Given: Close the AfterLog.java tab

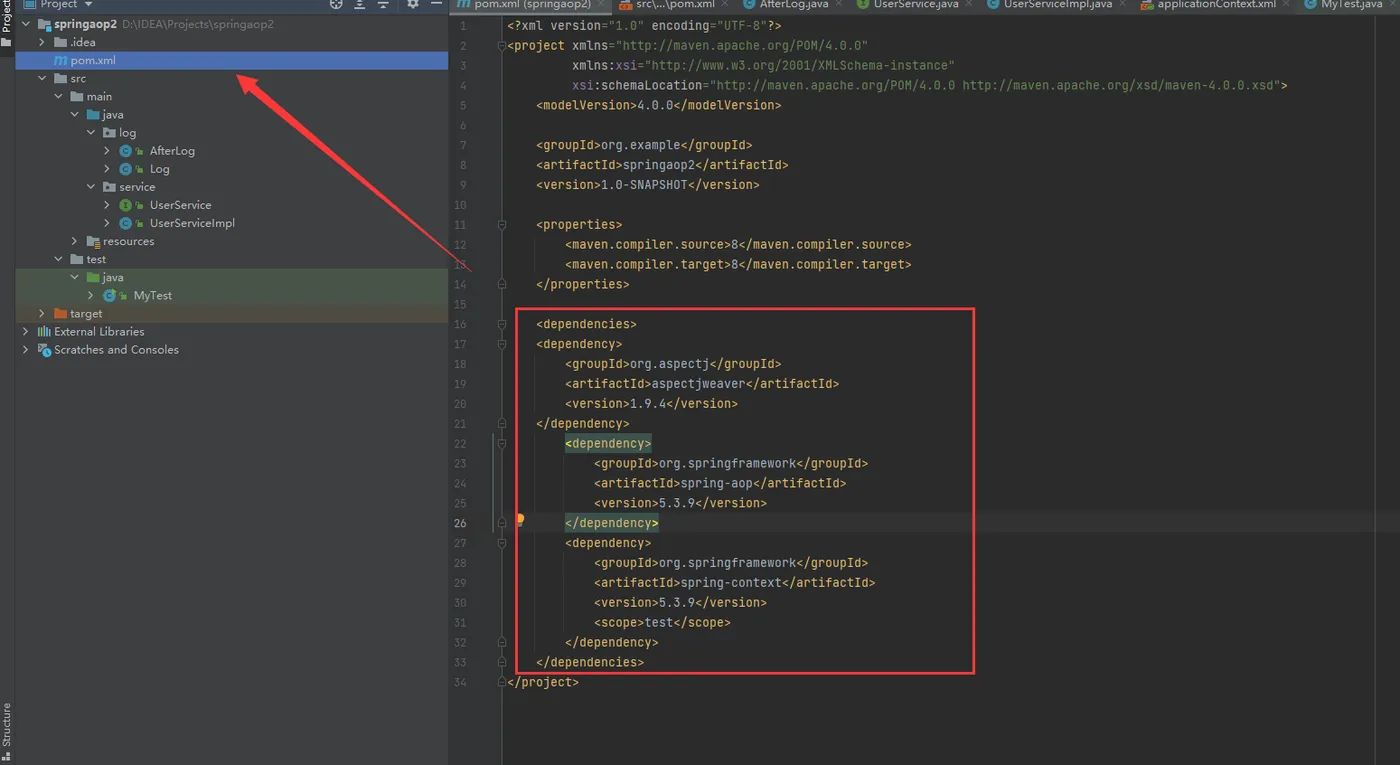Looking at the screenshot, I should pyautogui.click(x=840, y=4).
